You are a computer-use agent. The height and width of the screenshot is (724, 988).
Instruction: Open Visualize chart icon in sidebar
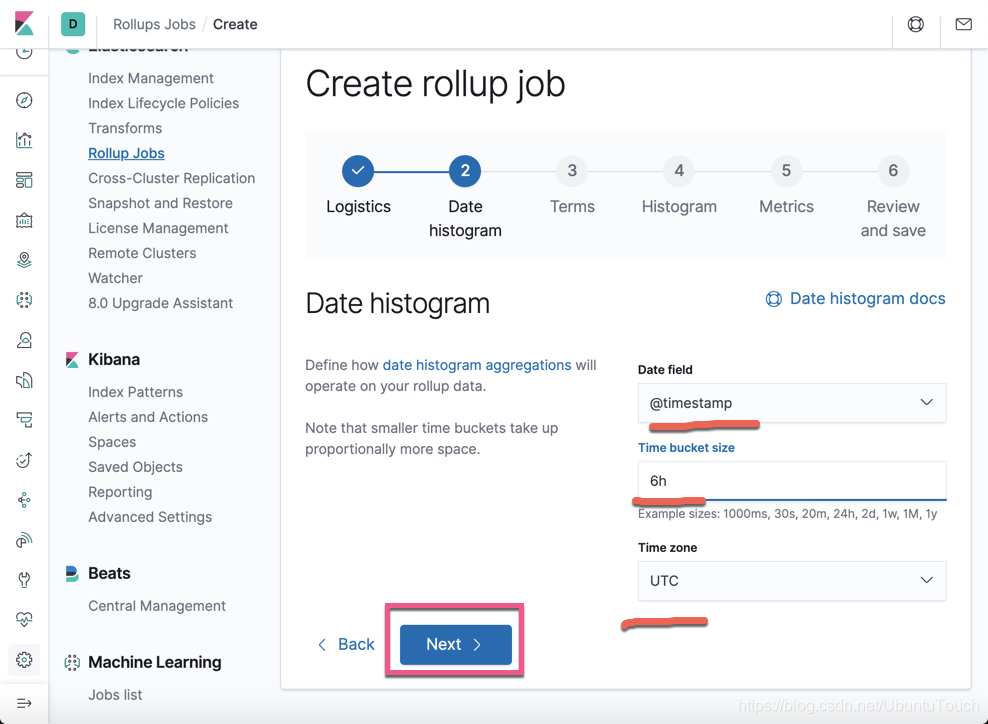pyautogui.click(x=24, y=140)
